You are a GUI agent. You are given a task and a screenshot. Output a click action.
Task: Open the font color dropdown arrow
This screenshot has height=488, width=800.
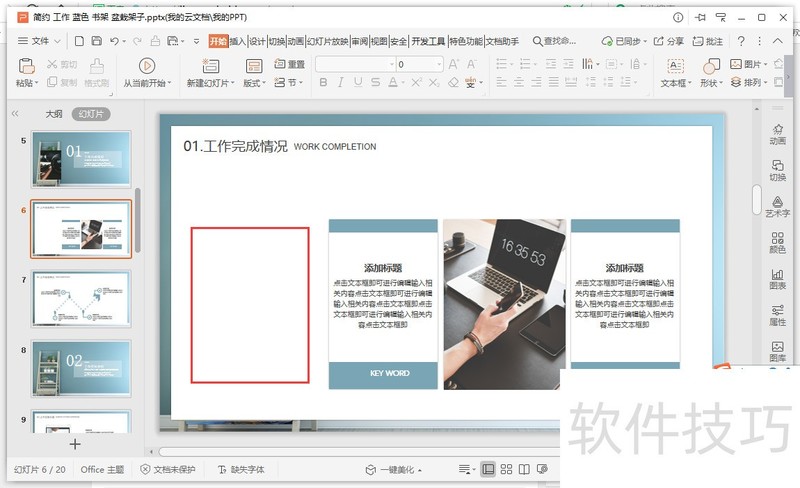tap(403, 83)
